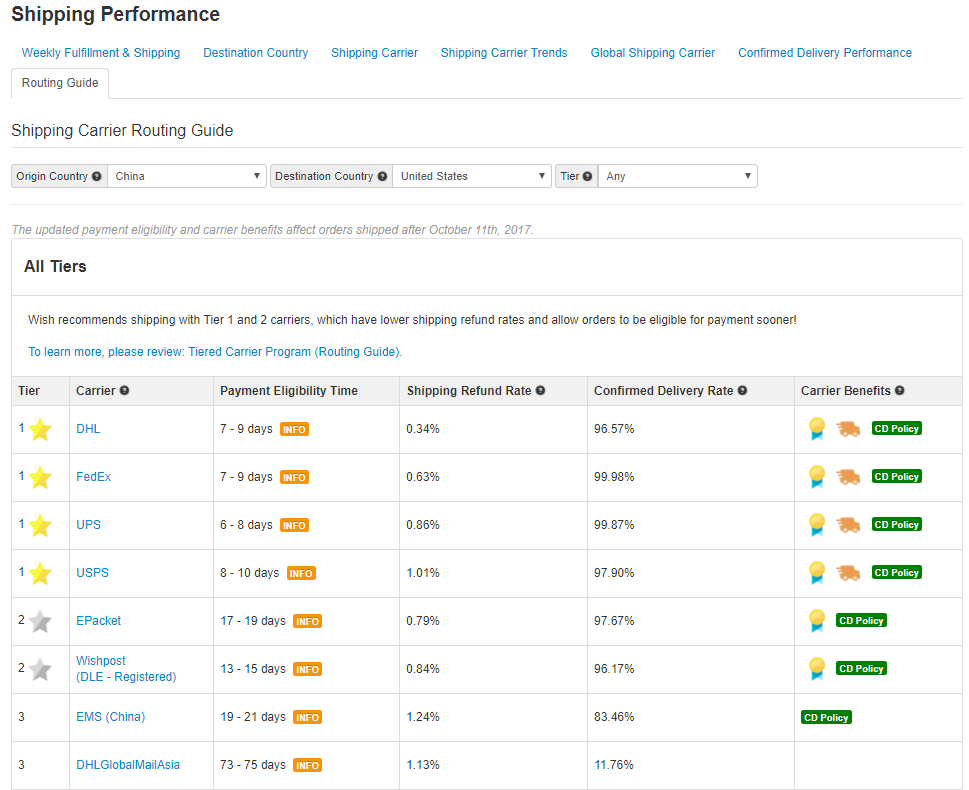Viewport: 969px width, 790px height.
Task: Go to Weekly Fulfillment & Shipping tab
Action: 101,53
